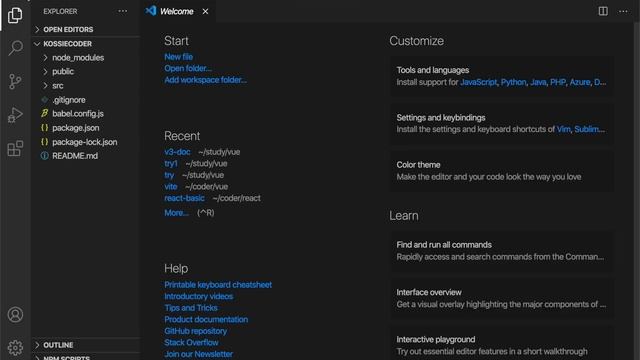Open recent vite project

171,187
